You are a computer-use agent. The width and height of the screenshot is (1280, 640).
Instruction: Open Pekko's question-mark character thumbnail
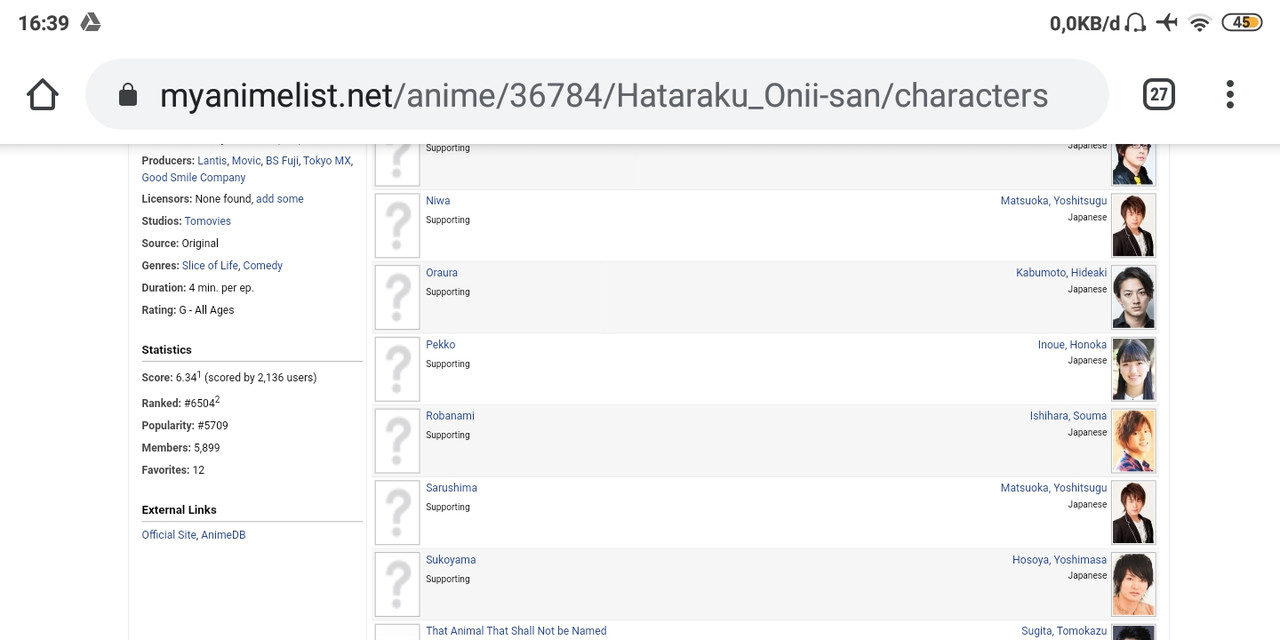pyautogui.click(x=397, y=369)
